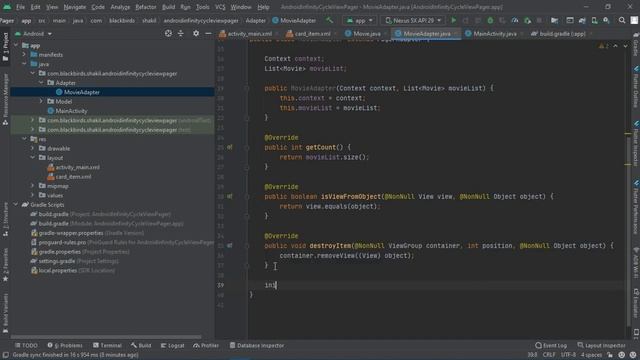This screenshot has height=360, width=640.
Task: Click Apply Changes and Restart Activity icon
Action: (x=466, y=20)
